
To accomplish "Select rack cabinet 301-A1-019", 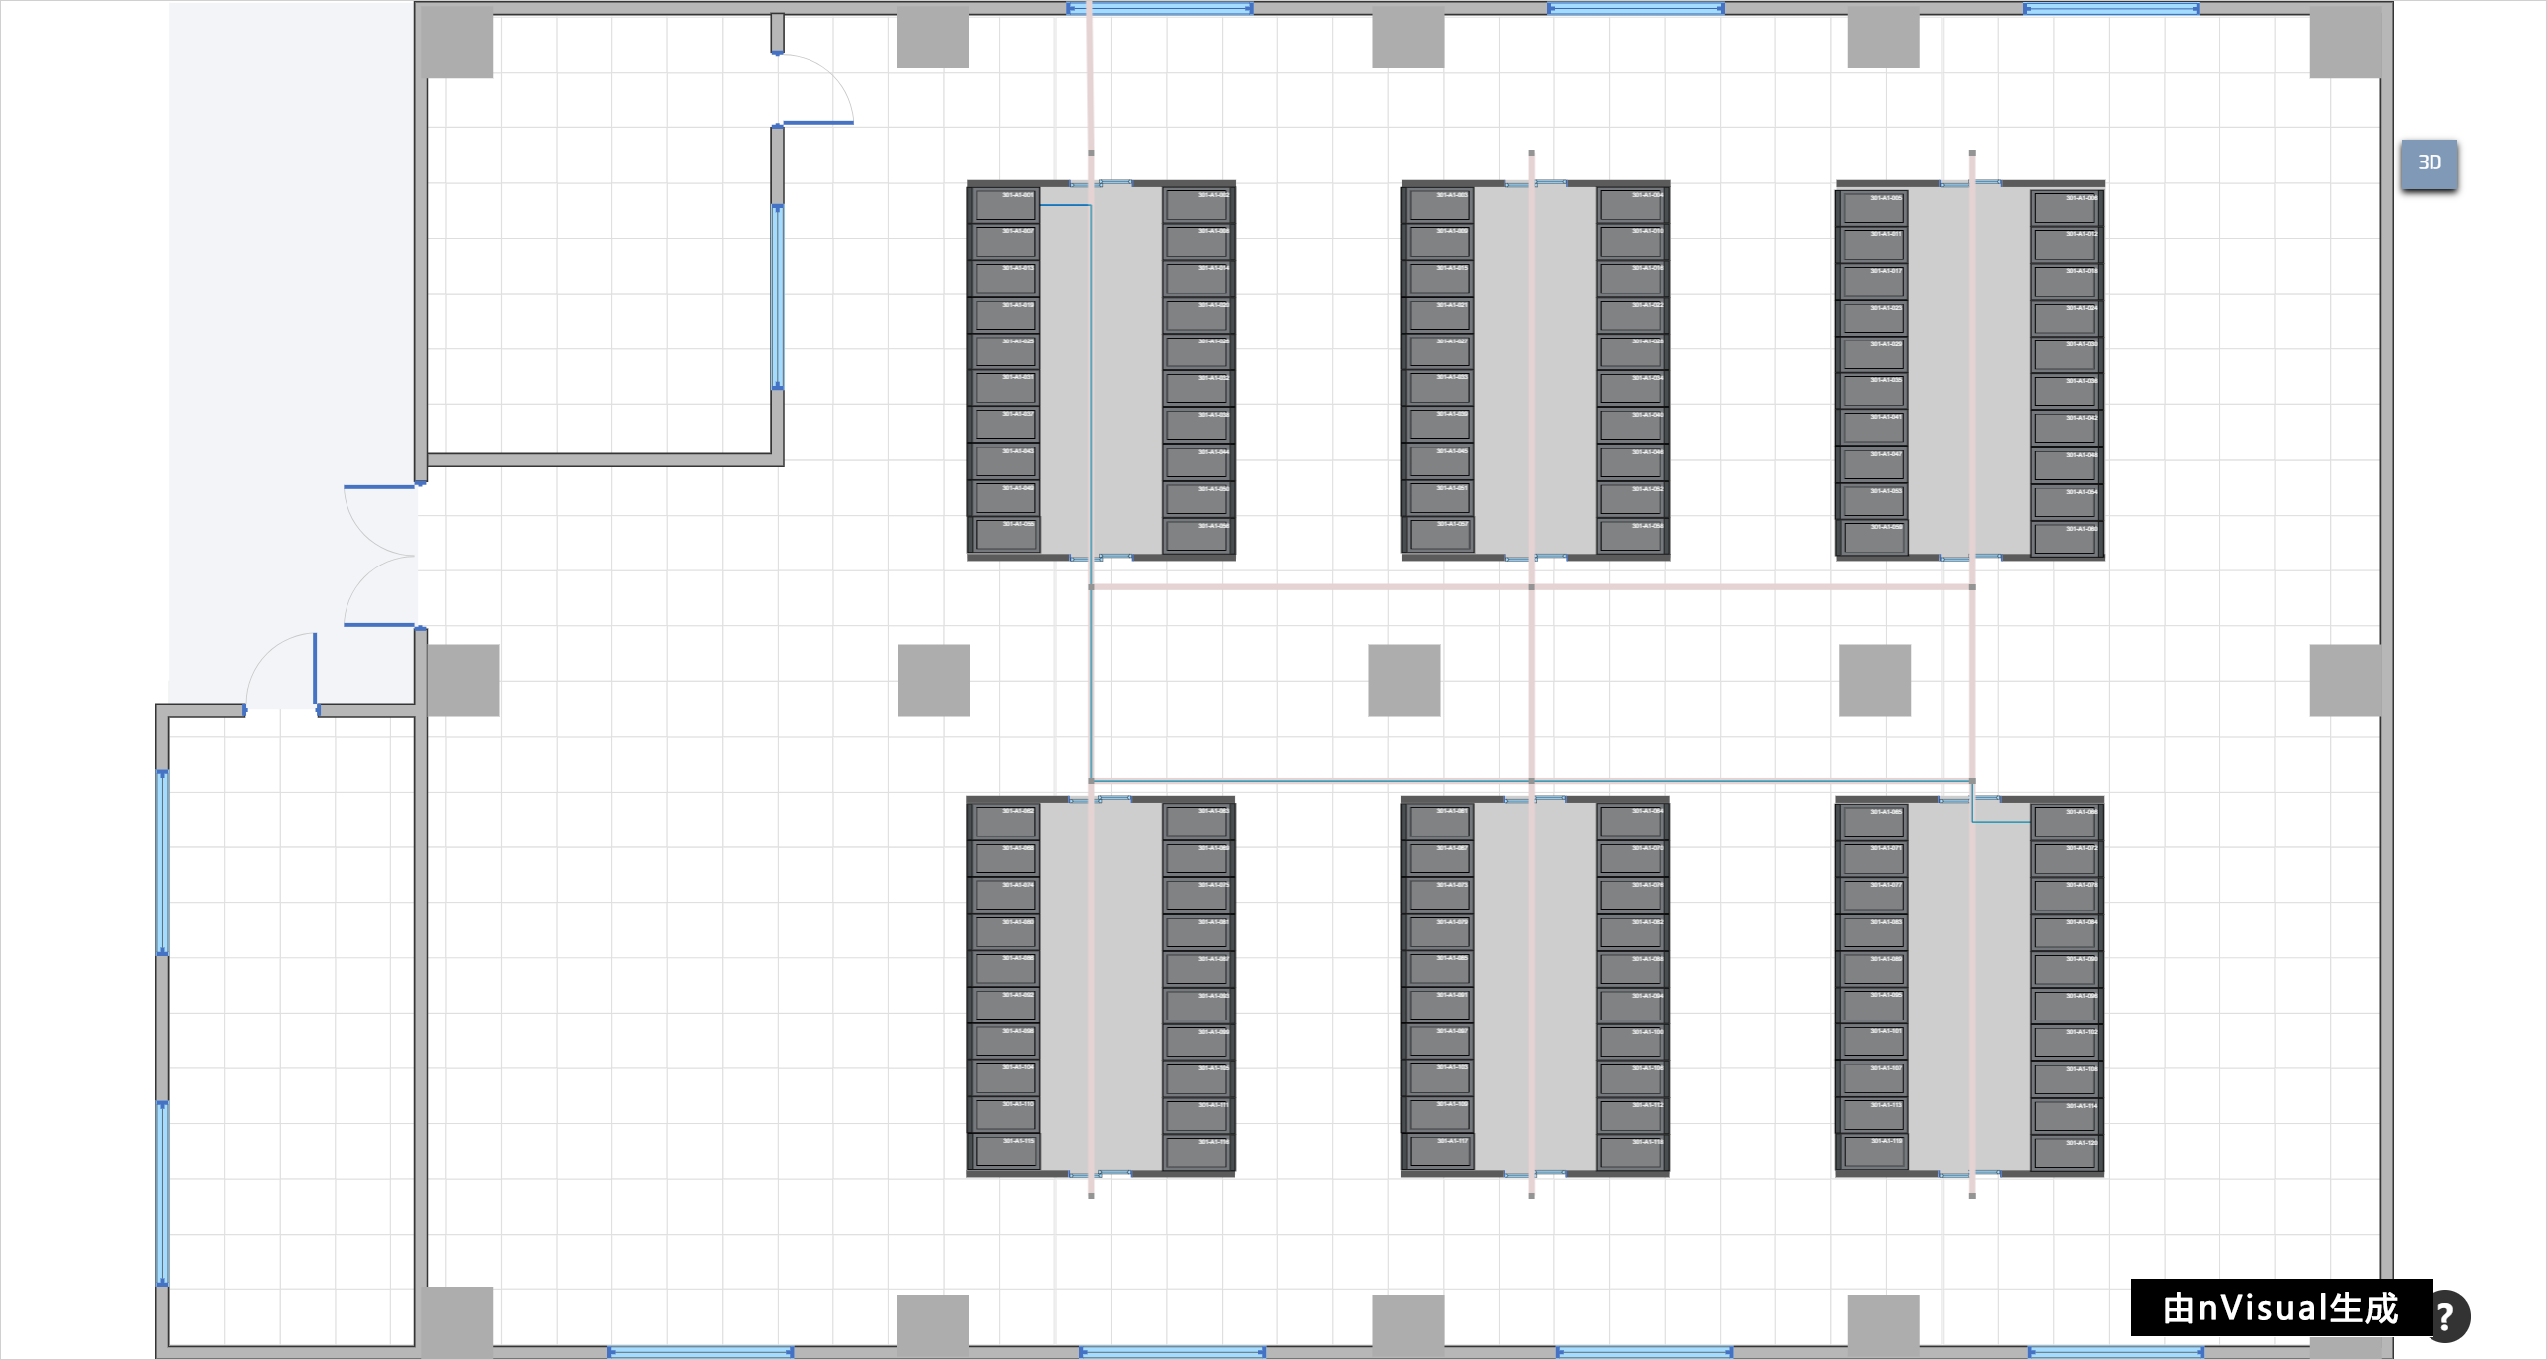I will point(1006,315).
